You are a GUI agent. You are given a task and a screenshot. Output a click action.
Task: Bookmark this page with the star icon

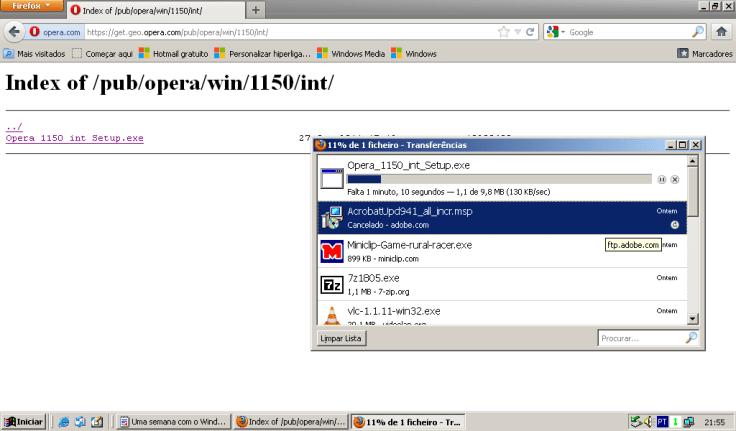tap(505, 32)
